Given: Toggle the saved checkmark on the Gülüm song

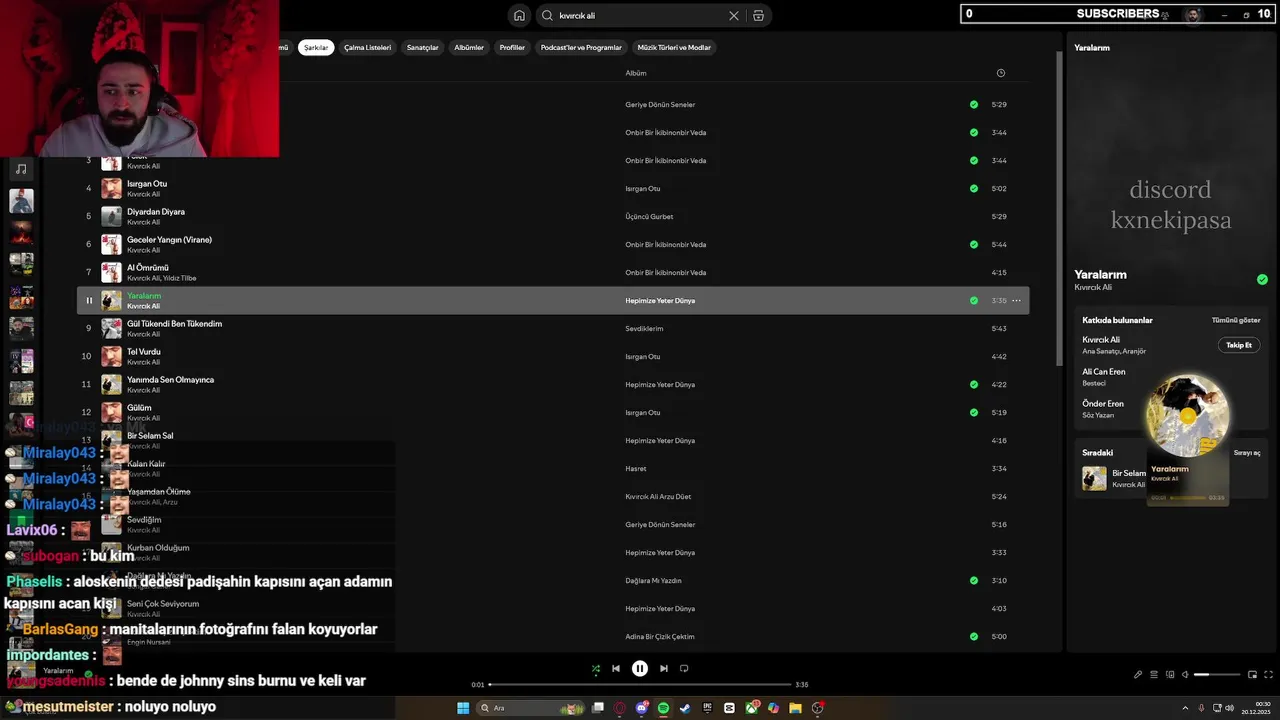Looking at the screenshot, I should (974, 412).
